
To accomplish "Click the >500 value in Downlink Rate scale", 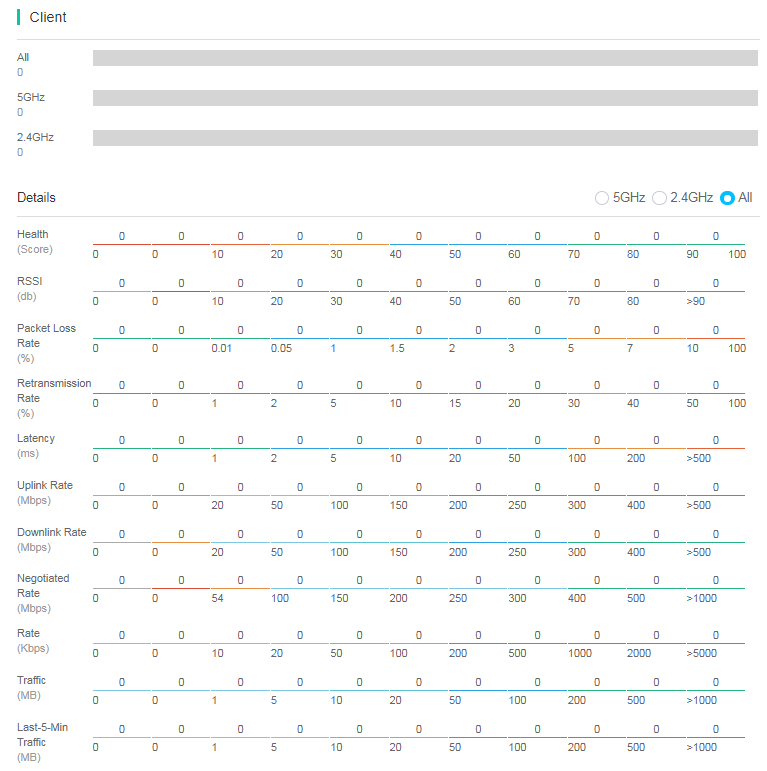I will point(699,553).
